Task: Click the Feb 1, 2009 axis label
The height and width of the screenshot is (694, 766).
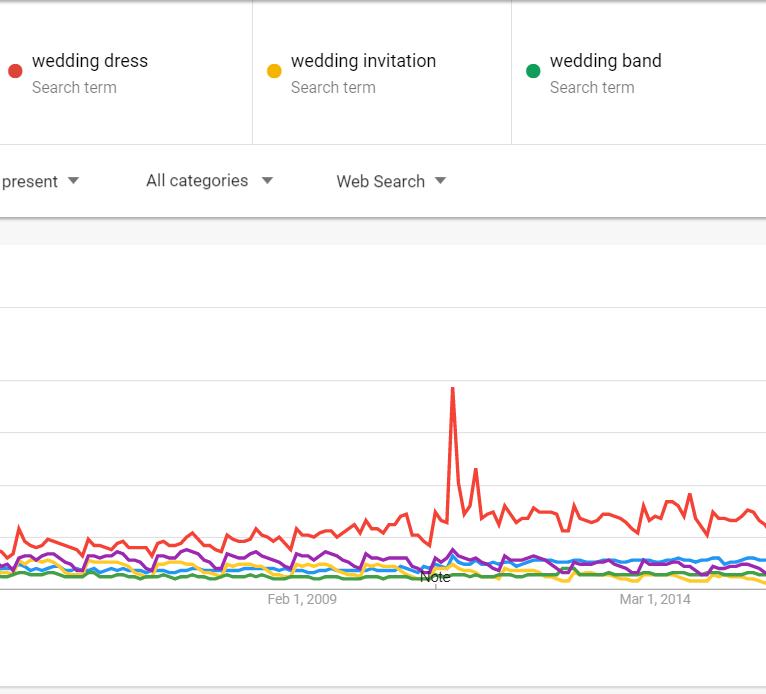Action: point(302,599)
